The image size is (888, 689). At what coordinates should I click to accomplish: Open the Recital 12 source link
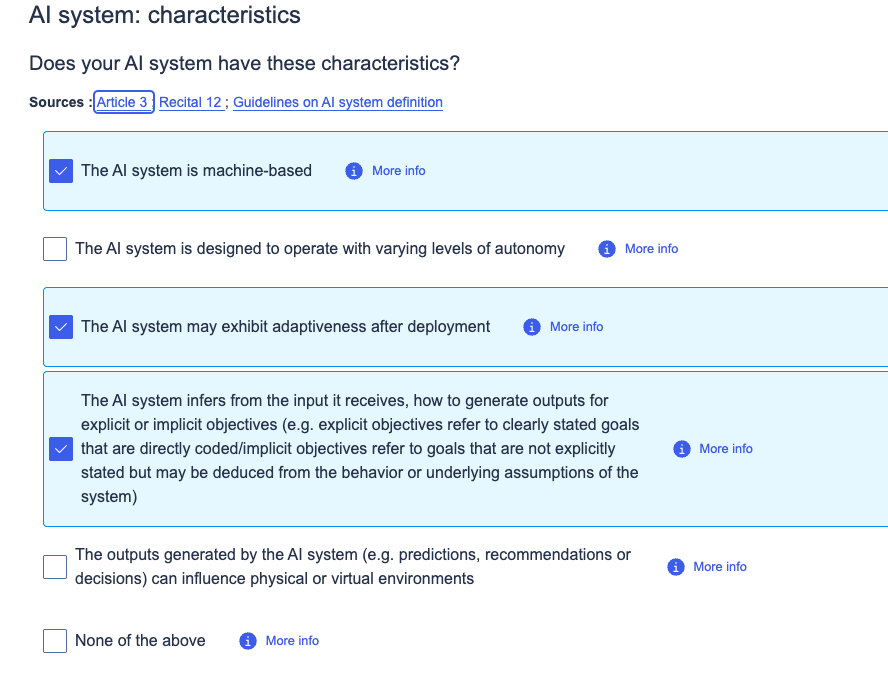[x=190, y=102]
